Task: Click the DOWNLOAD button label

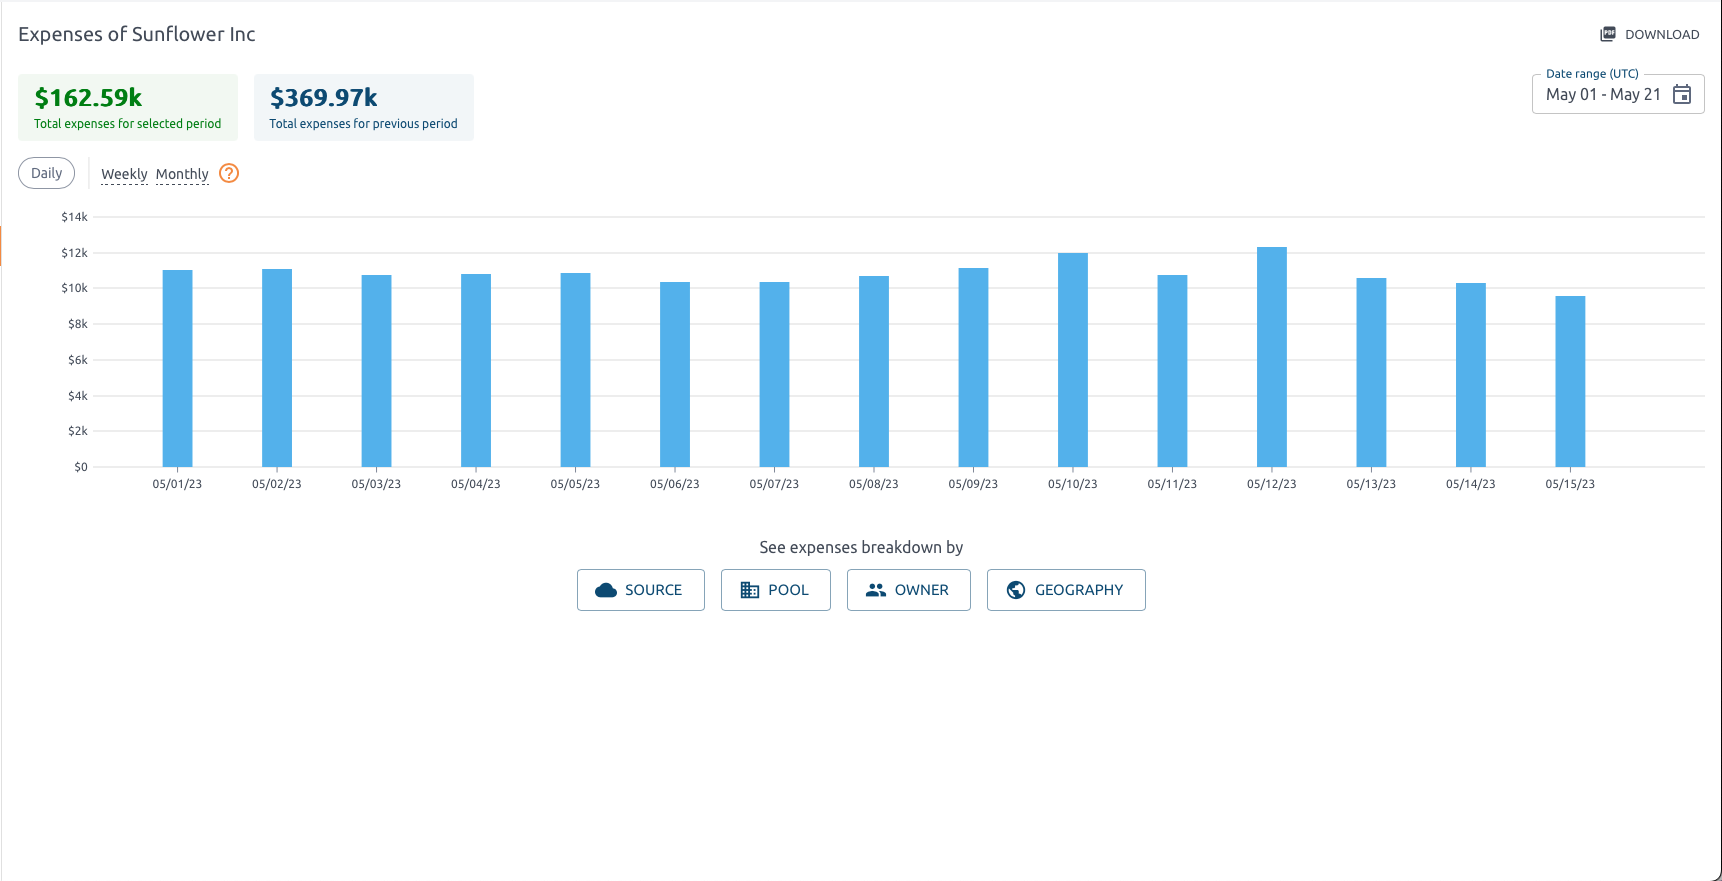Action: point(1661,34)
